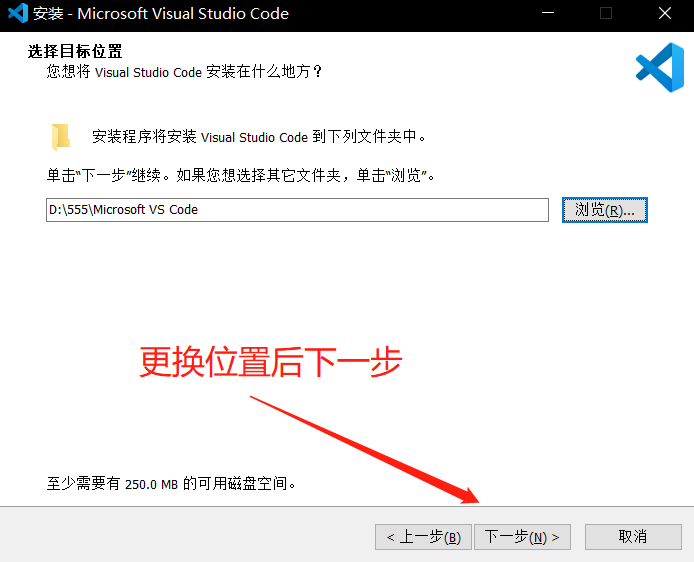Click the text 安装程序将安装 Visual Studio Code 到下列文件夹中

(x=258, y=137)
